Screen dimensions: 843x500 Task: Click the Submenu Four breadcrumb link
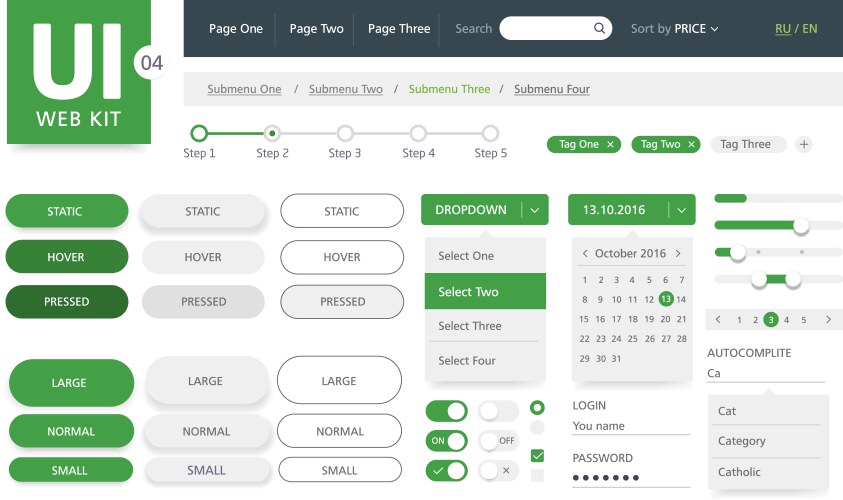[x=552, y=89]
